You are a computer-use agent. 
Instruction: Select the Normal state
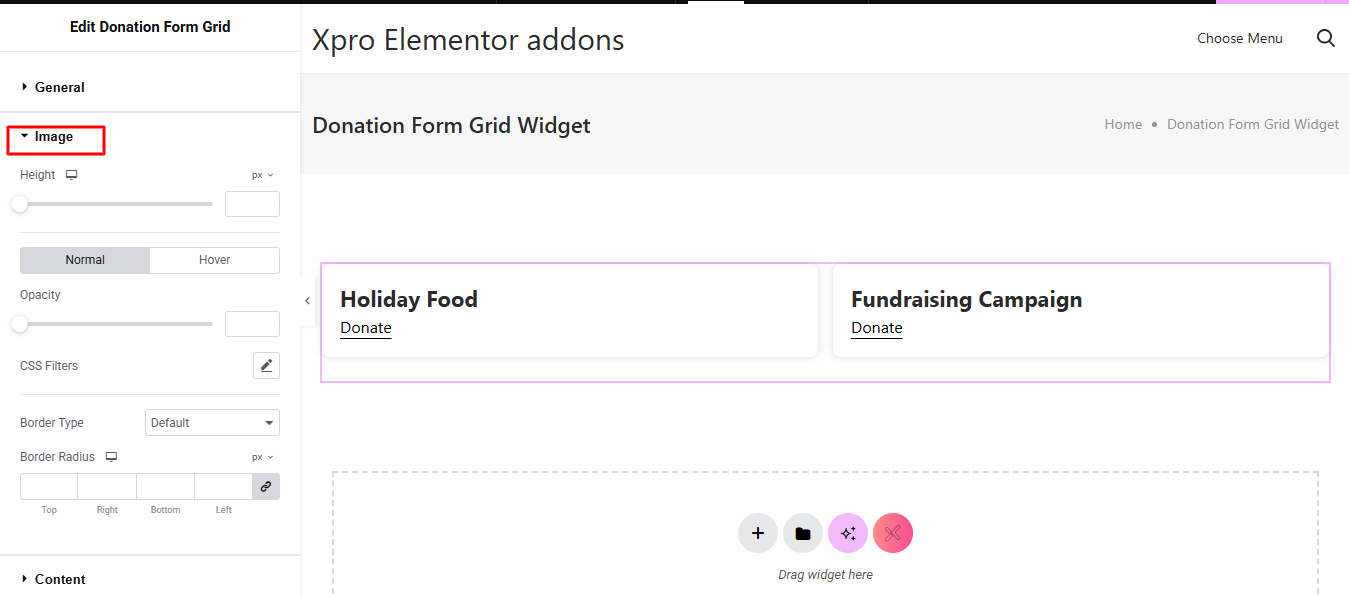point(85,260)
